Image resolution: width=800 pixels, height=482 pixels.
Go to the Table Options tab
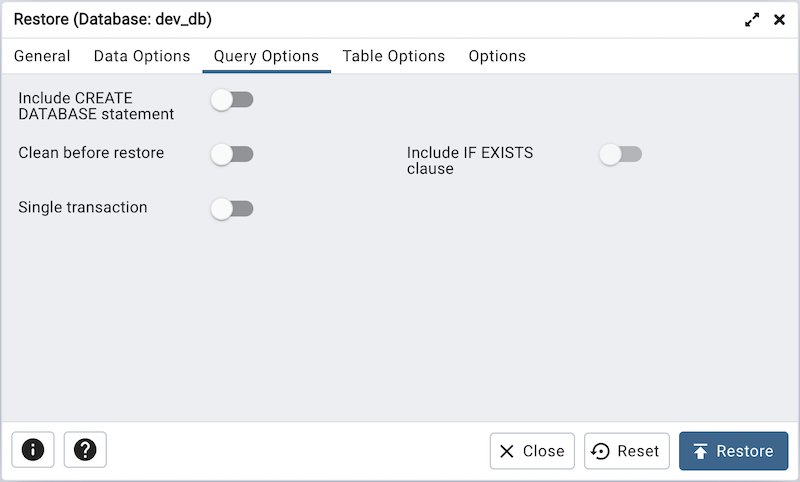(x=394, y=56)
